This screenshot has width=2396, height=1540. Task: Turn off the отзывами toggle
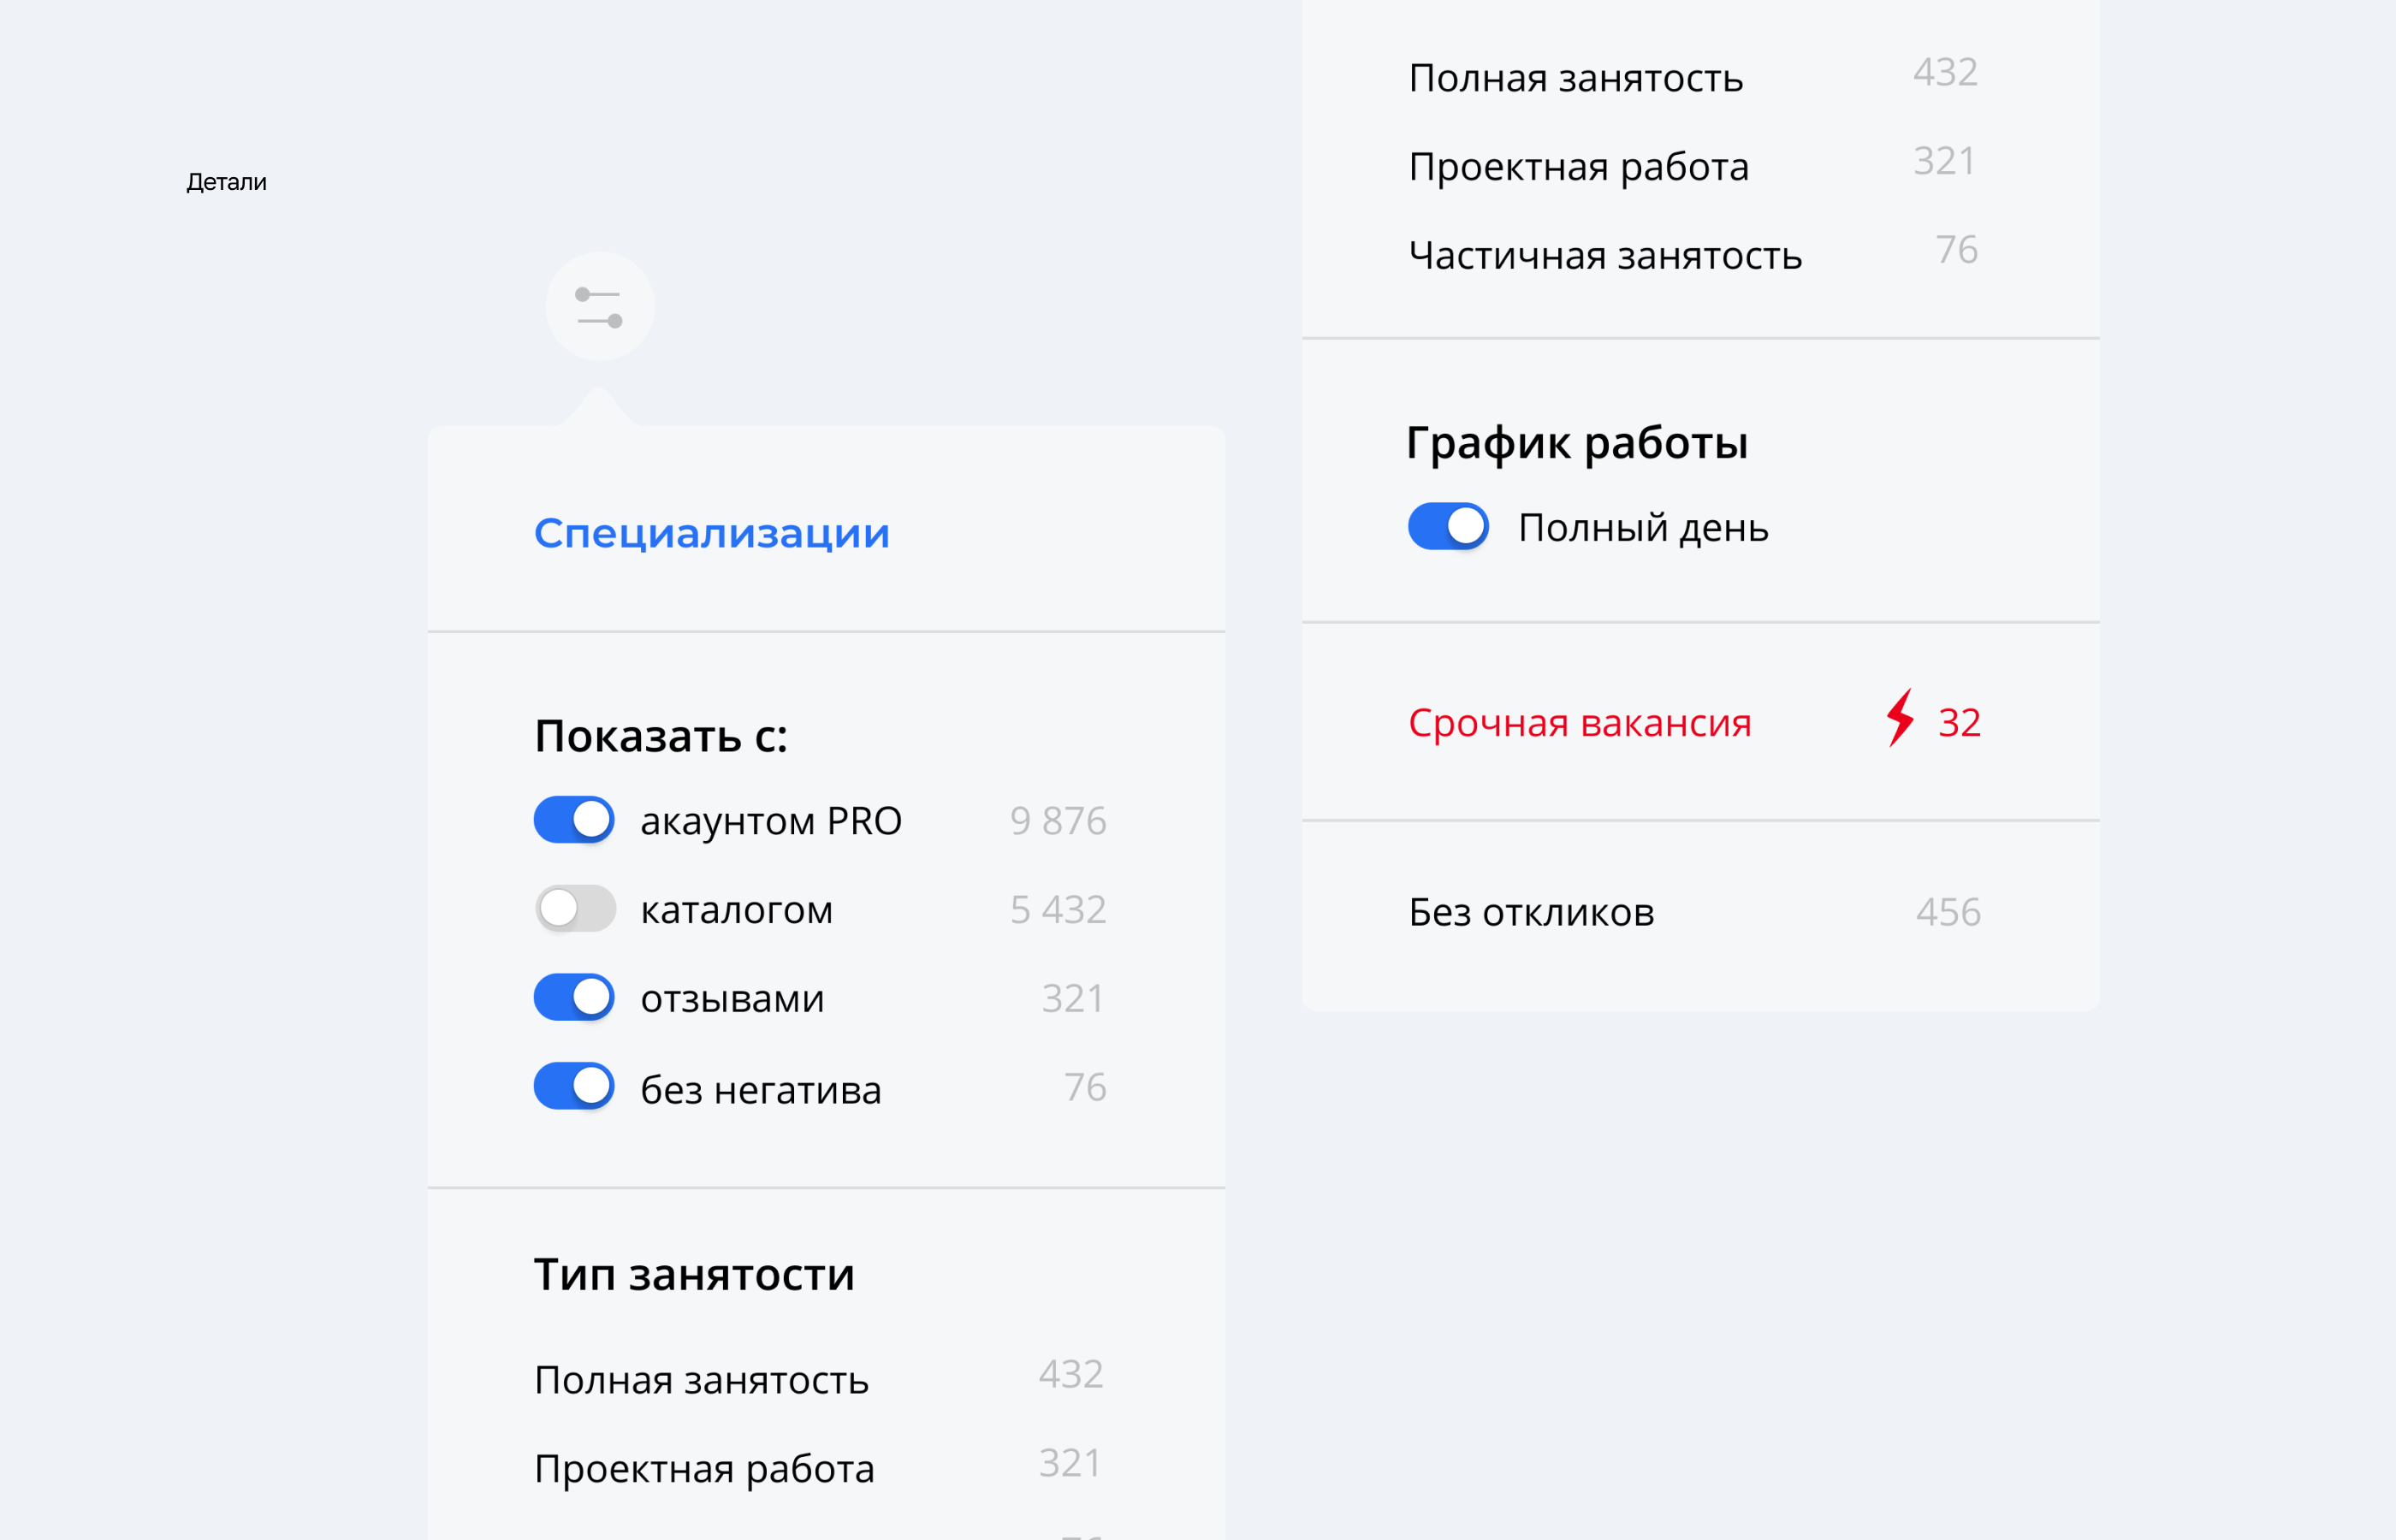pyautogui.click(x=574, y=997)
